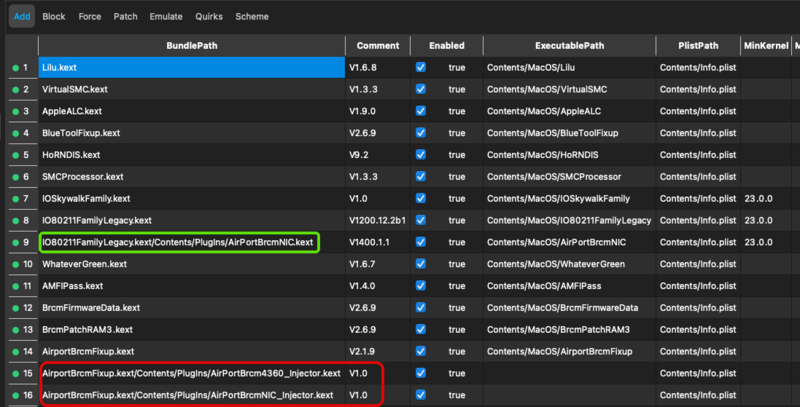Select the VirtualSMC.kext row
The height and width of the screenshot is (407, 800).
(x=192, y=89)
